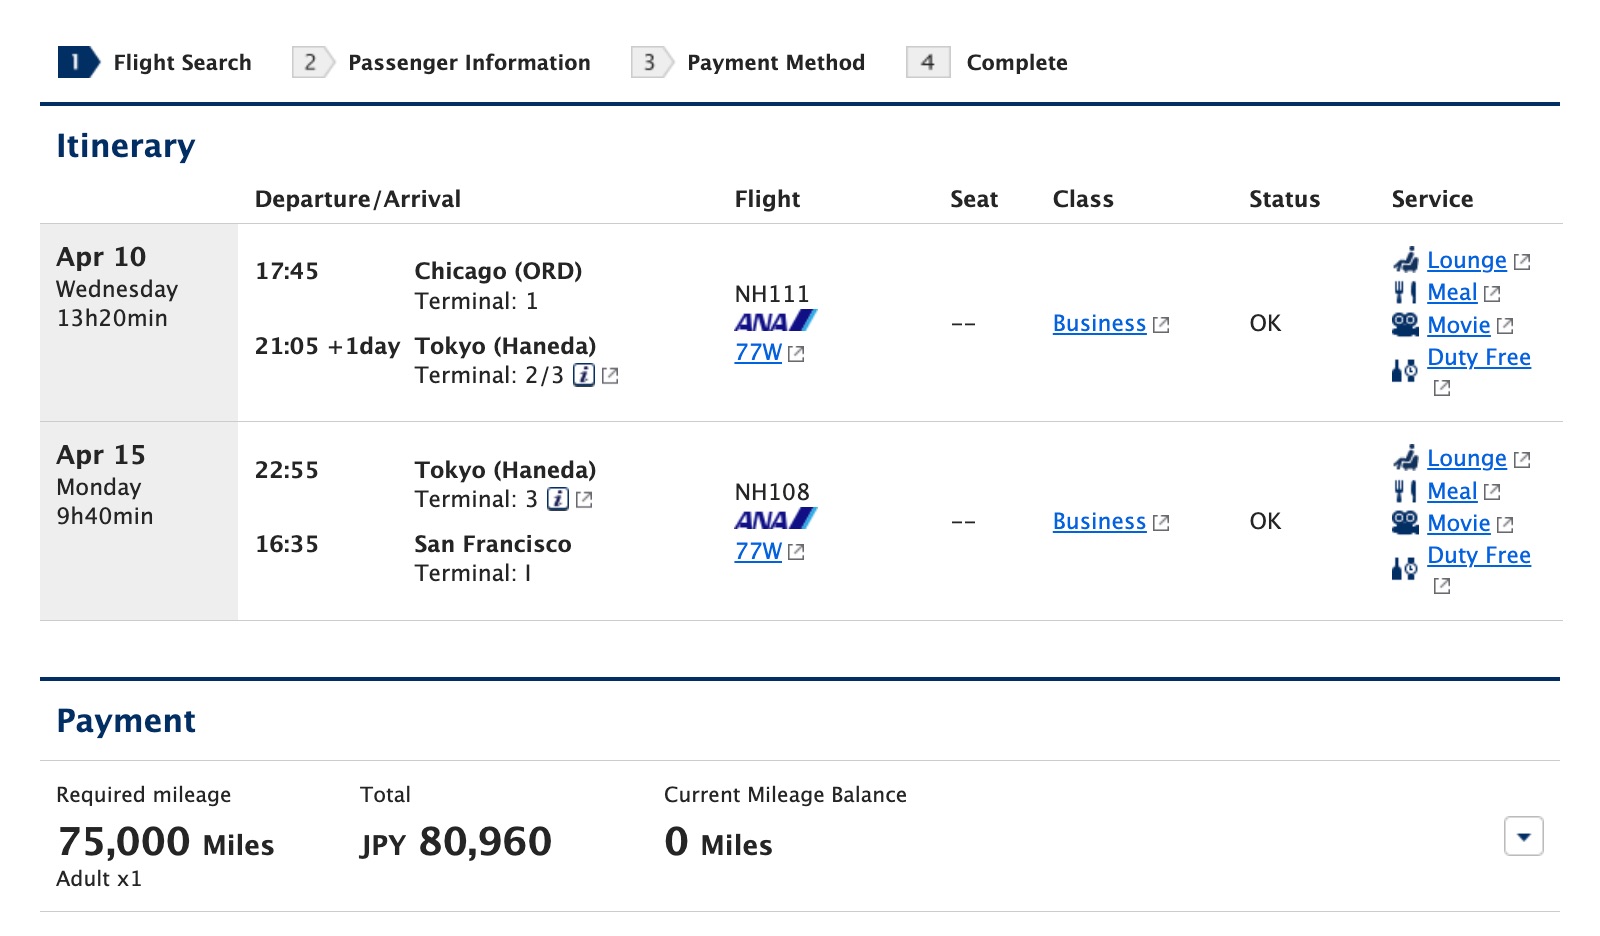1600x936 pixels.
Task: Click the info icon next to Tokyo Haneda Terminal 3
Action: click(x=558, y=498)
